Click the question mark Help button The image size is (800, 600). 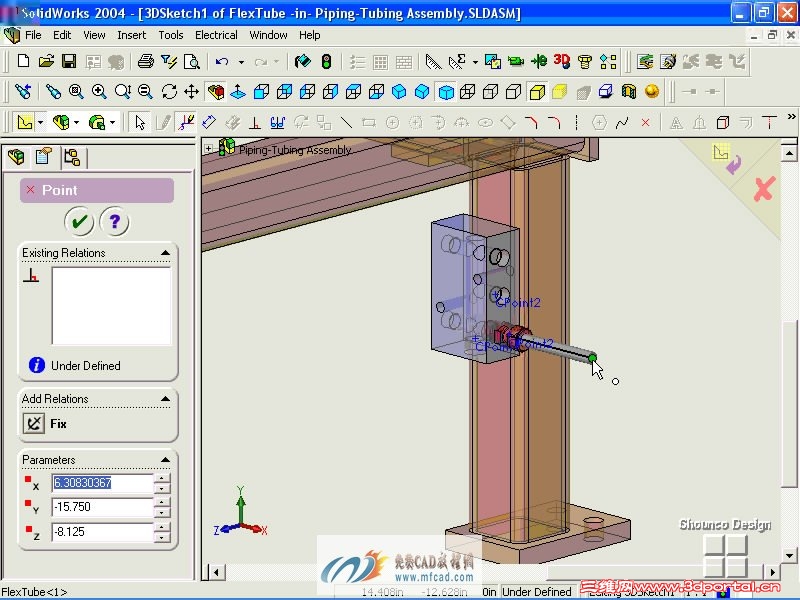tap(115, 221)
